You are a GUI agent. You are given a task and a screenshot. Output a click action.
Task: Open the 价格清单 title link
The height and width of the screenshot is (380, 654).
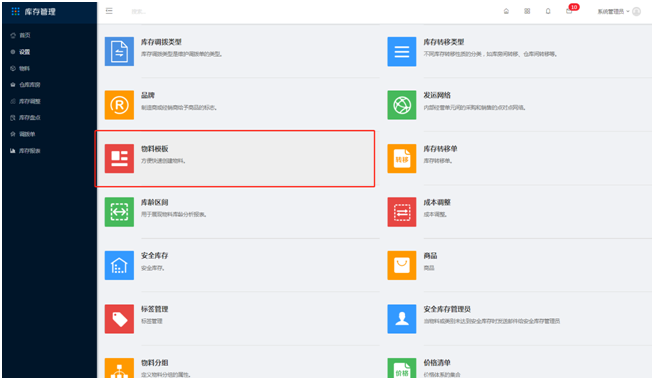click(437, 363)
